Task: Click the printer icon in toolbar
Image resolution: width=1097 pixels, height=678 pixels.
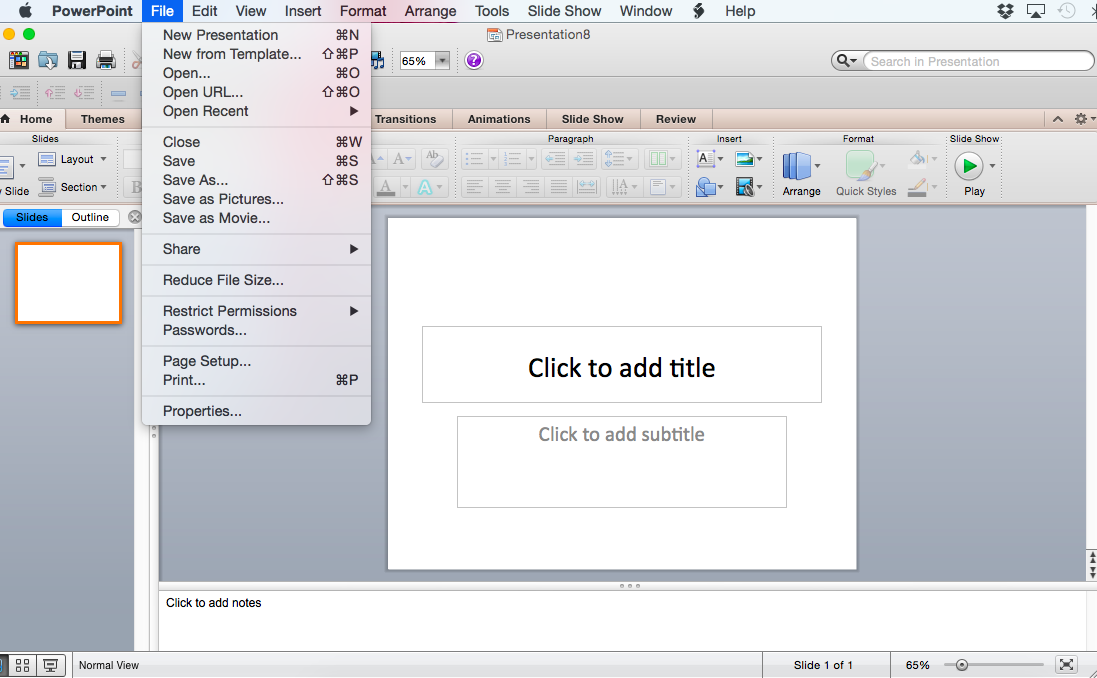Action: 106,60
